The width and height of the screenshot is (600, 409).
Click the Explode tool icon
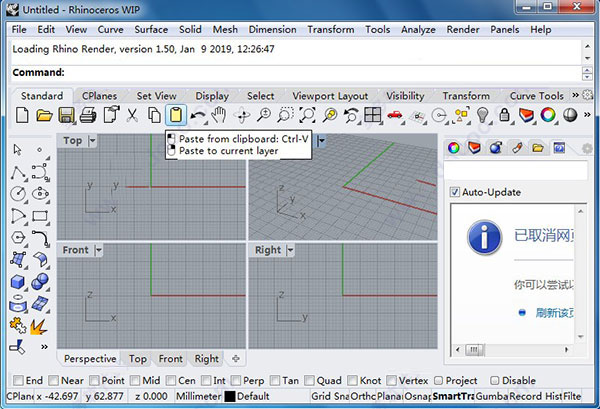[x=38, y=326]
